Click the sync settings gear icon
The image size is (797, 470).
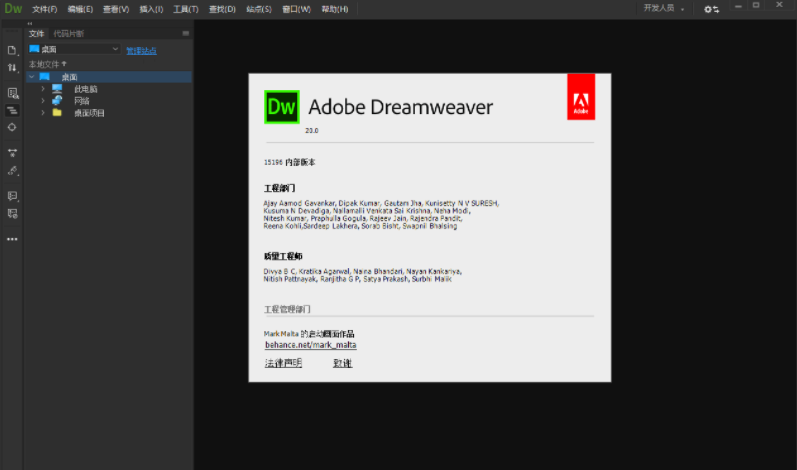[711, 9]
